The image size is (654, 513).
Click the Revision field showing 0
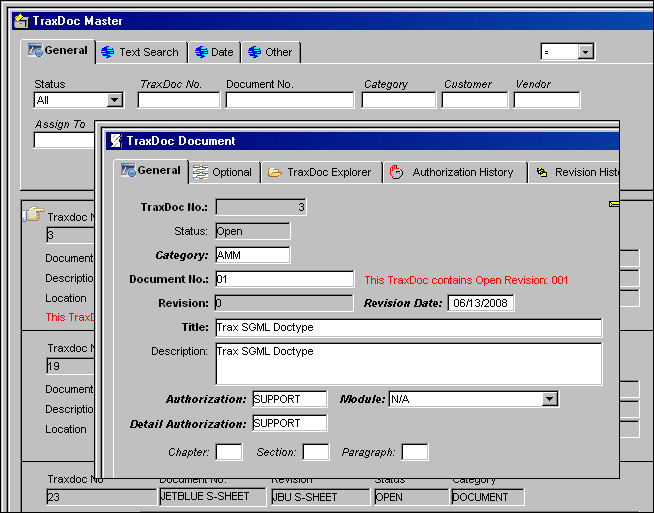point(284,303)
